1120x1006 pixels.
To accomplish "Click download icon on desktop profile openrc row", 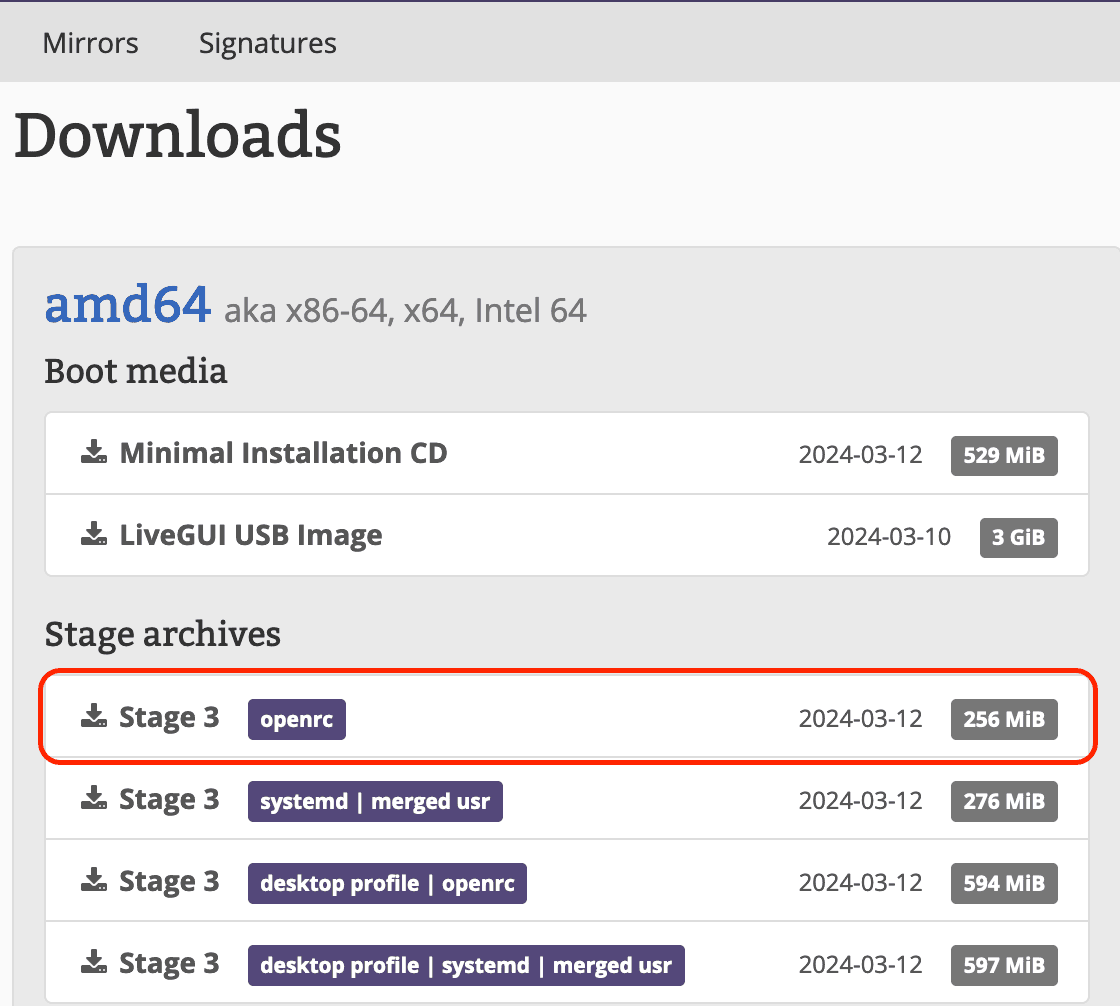I will pyautogui.click(x=94, y=881).
